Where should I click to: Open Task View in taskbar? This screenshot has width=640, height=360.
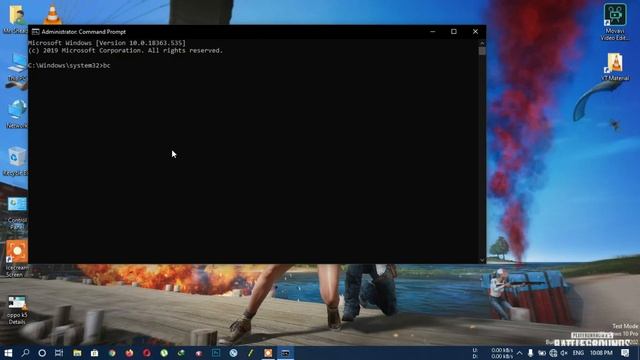[x=59, y=353]
